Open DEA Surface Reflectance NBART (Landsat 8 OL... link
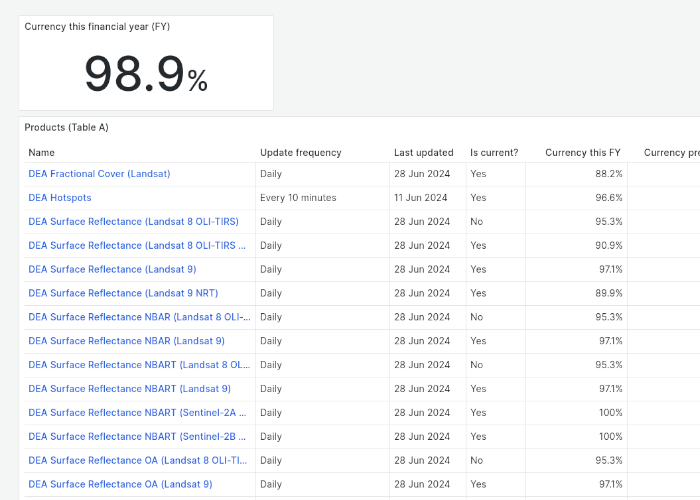700x500 pixels. click(x=139, y=365)
